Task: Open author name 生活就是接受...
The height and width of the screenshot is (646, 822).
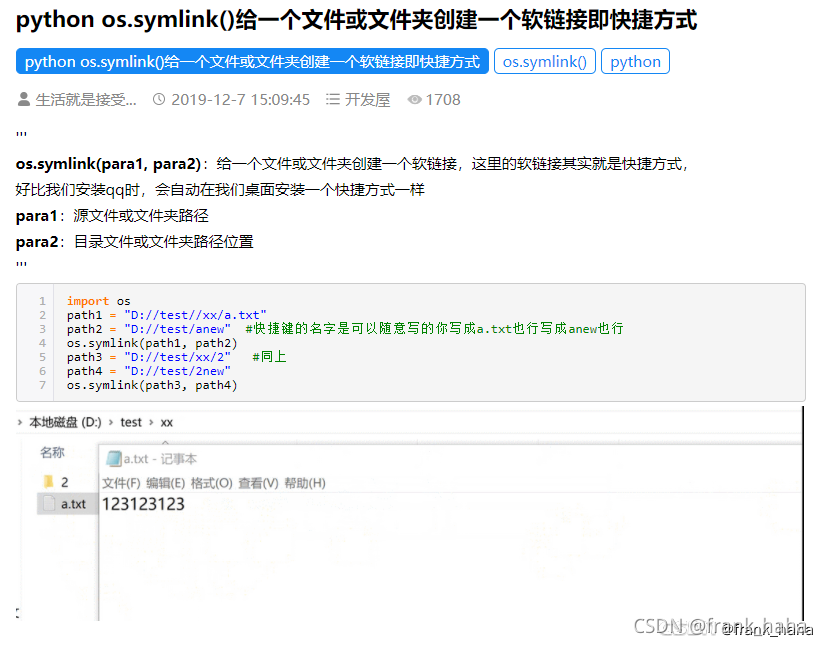Action: [86, 100]
